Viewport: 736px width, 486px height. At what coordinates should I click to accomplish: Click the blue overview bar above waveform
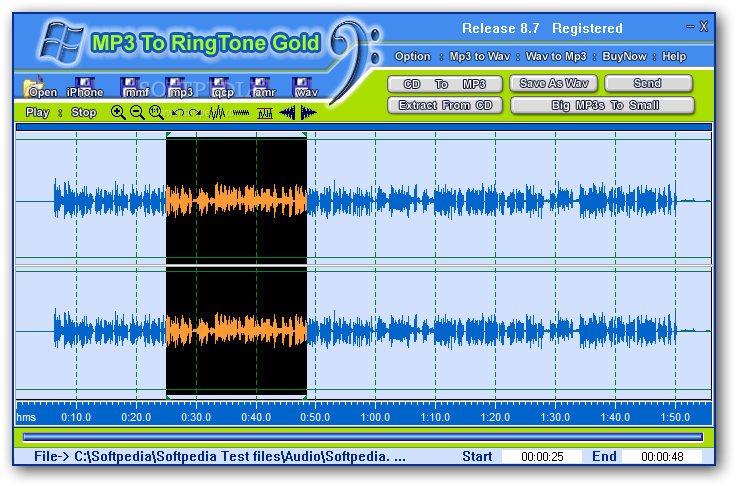coord(364,127)
